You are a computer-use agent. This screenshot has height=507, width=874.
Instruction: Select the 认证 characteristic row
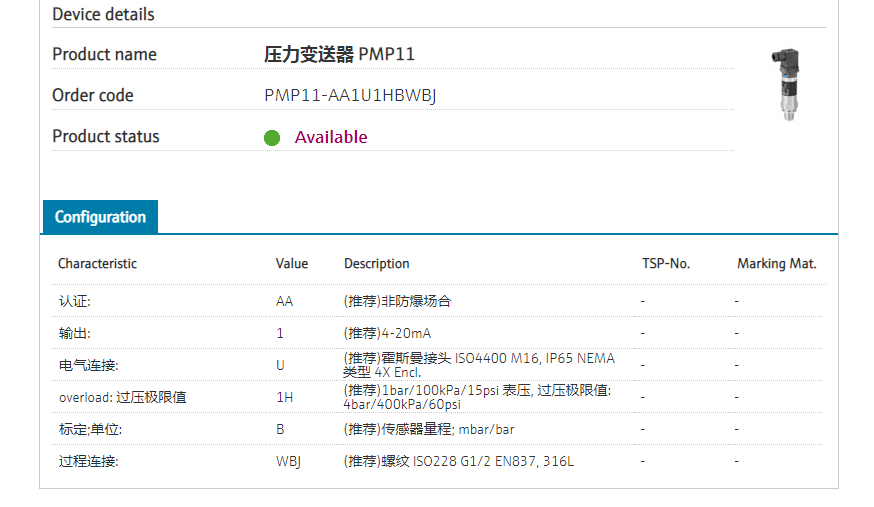point(74,301)
